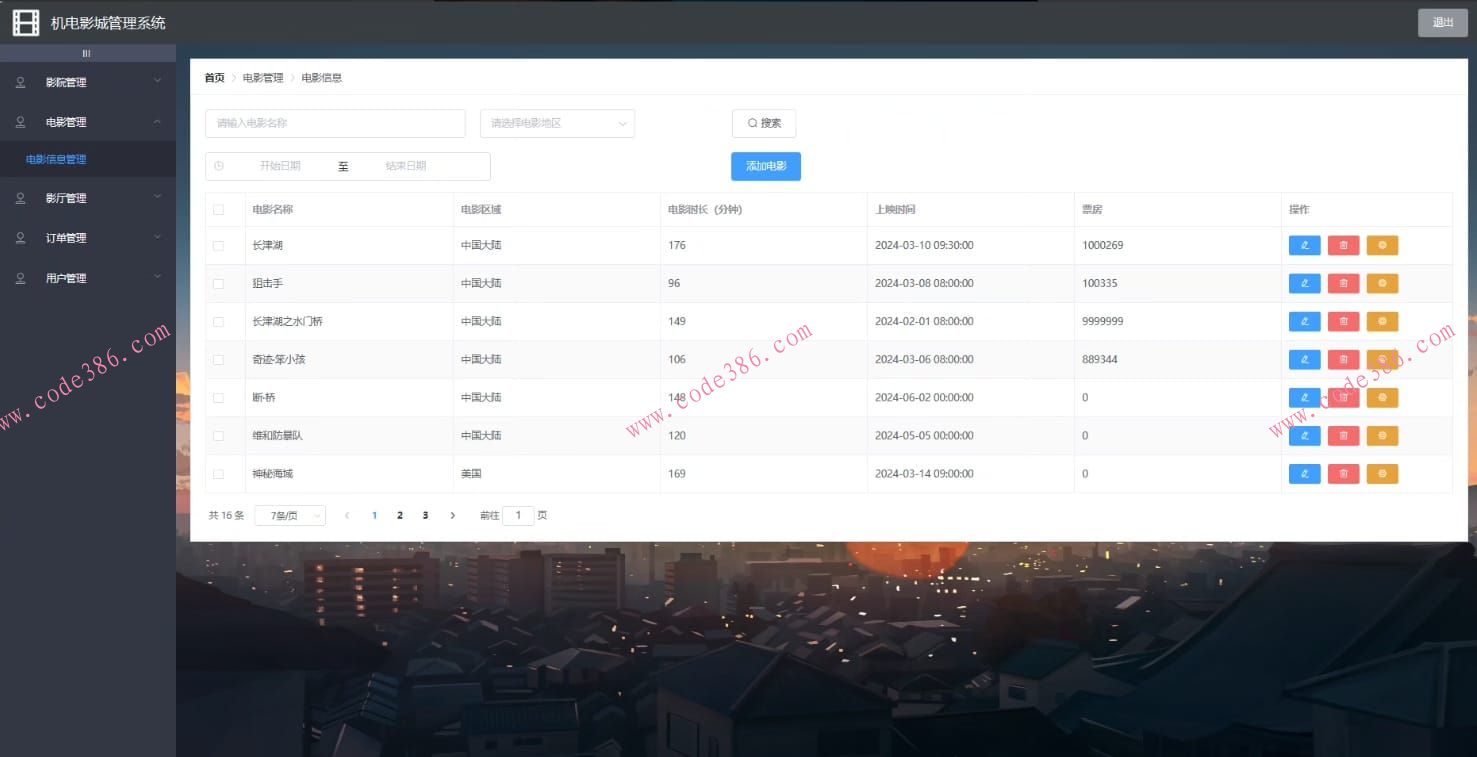Toggle the select-all checkbox in table header

click(x=218, y=210)
